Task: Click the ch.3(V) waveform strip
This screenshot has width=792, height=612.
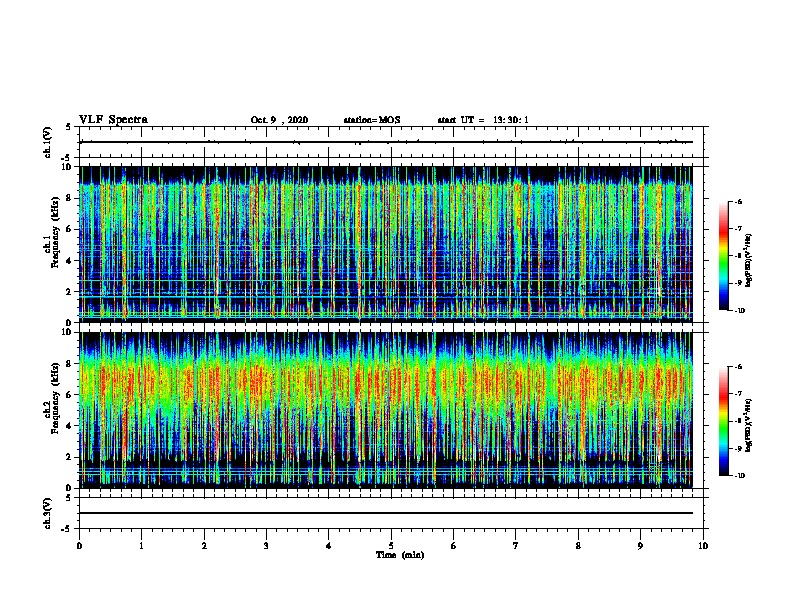Action: coord(391,513)
